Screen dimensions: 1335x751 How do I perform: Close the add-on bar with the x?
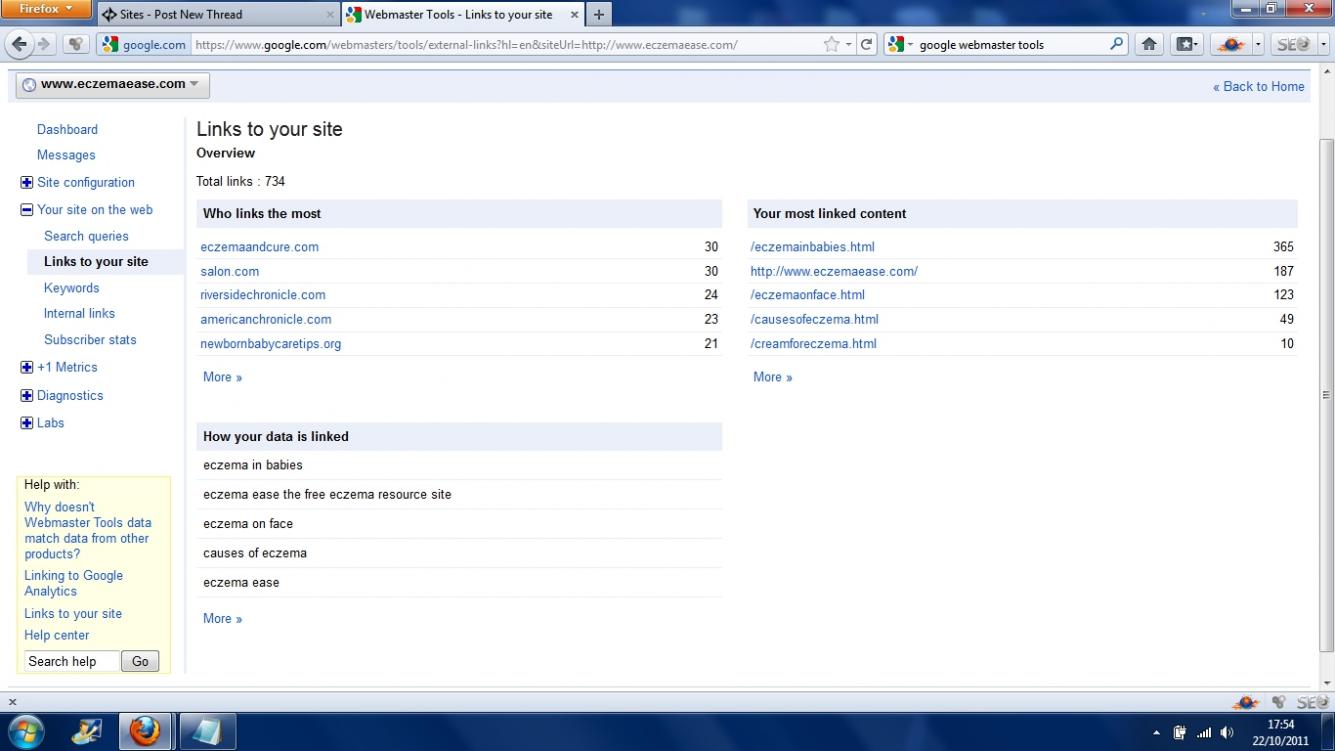coord(12,702)
